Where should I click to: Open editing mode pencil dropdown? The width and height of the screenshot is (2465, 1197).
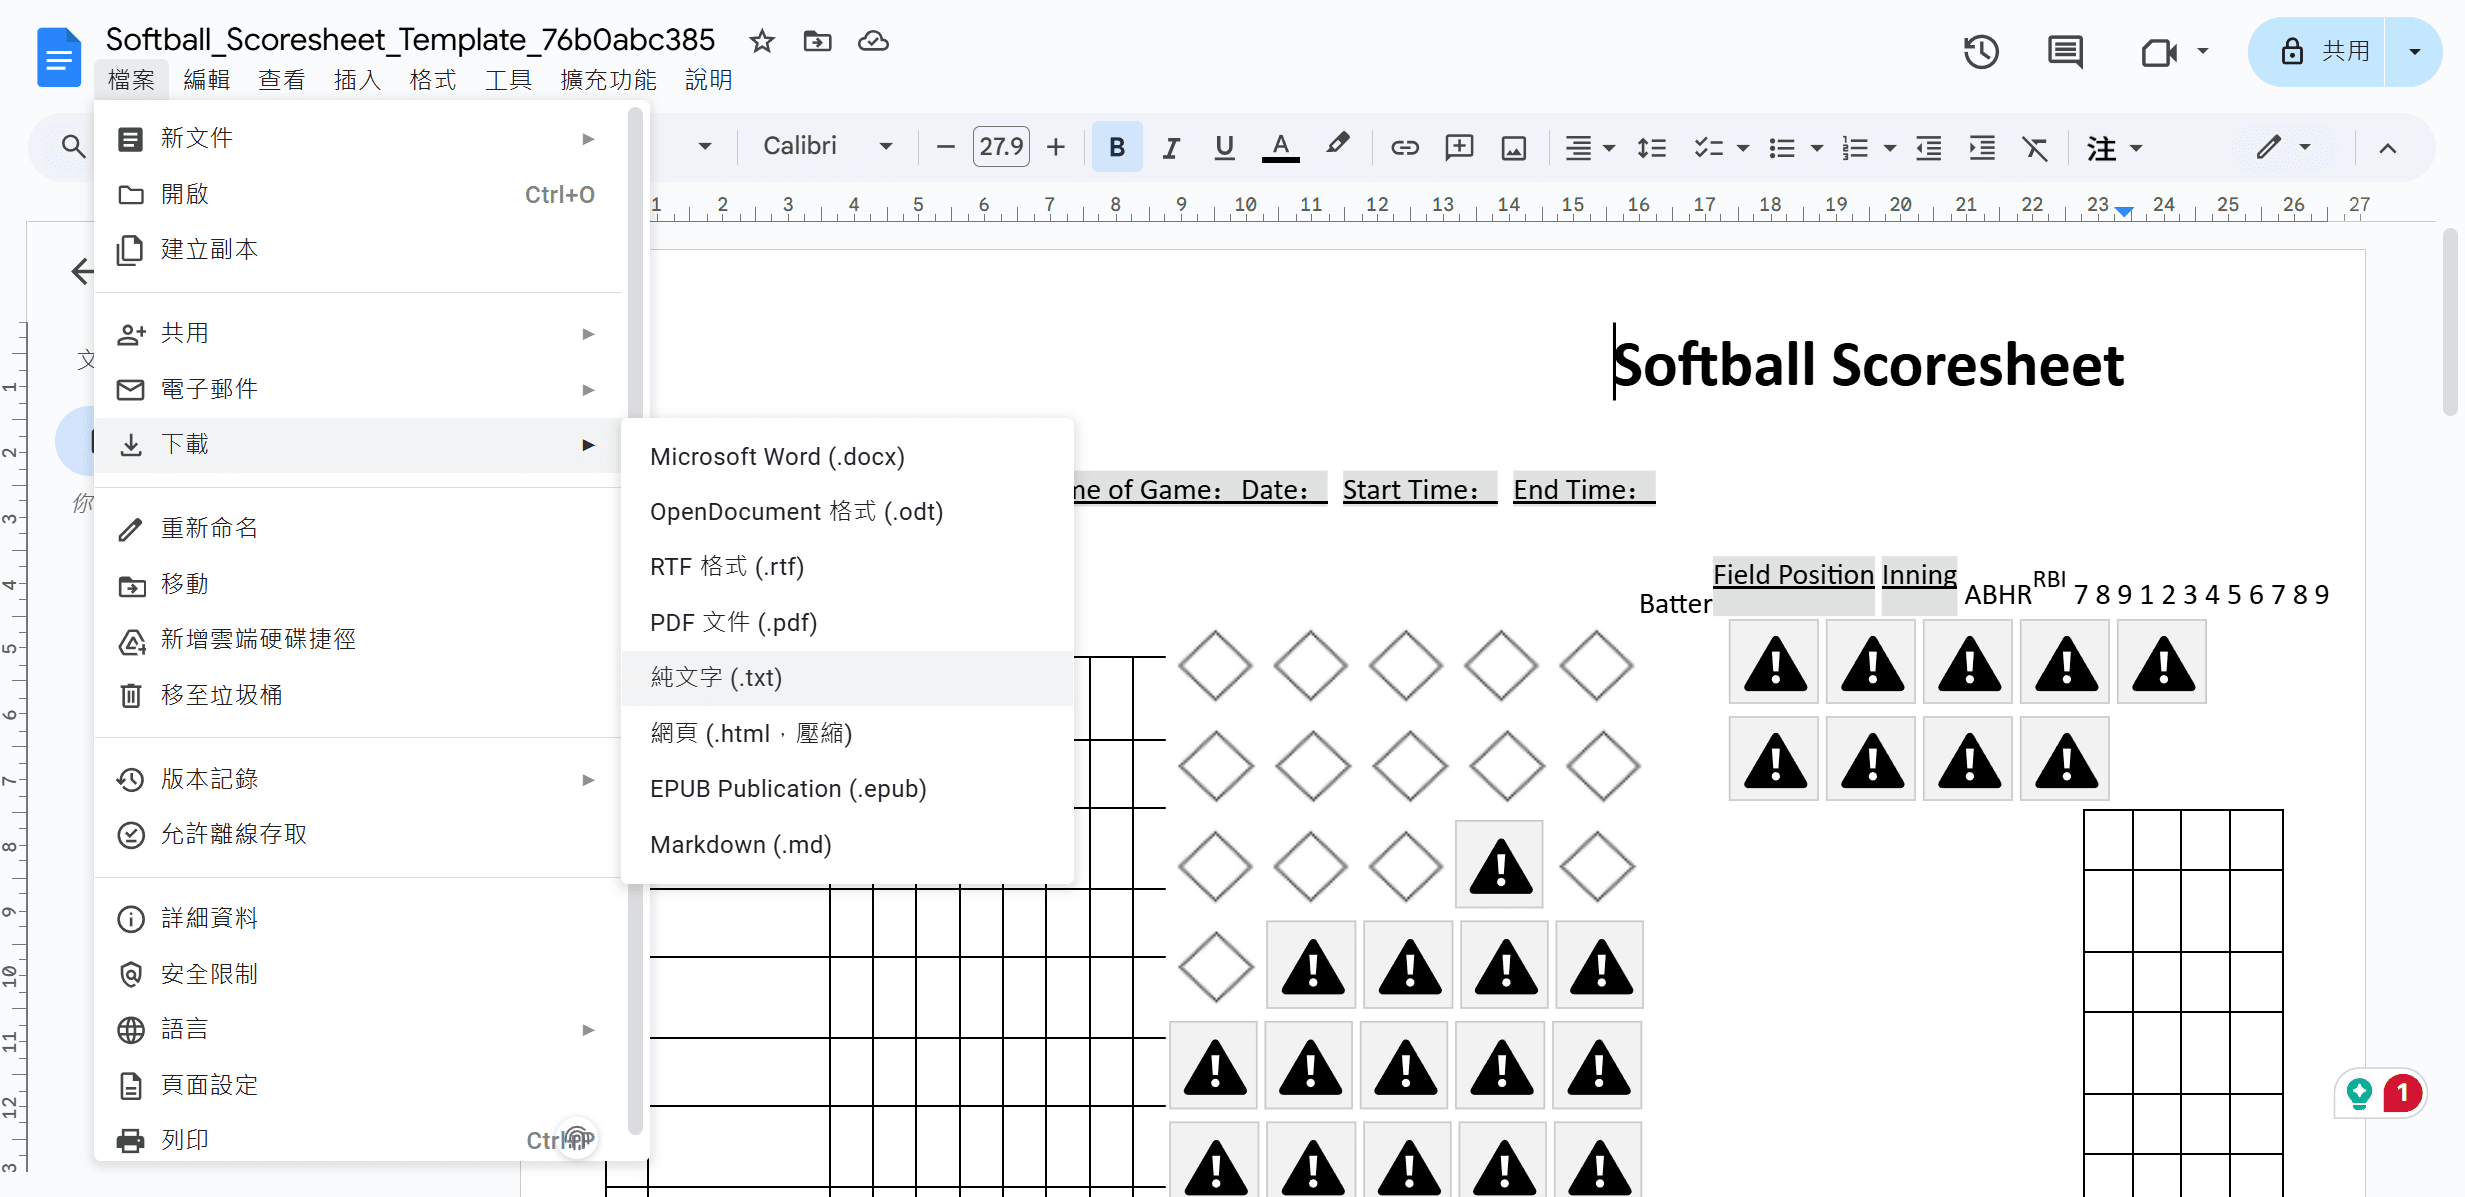(x=2284, y=147)
